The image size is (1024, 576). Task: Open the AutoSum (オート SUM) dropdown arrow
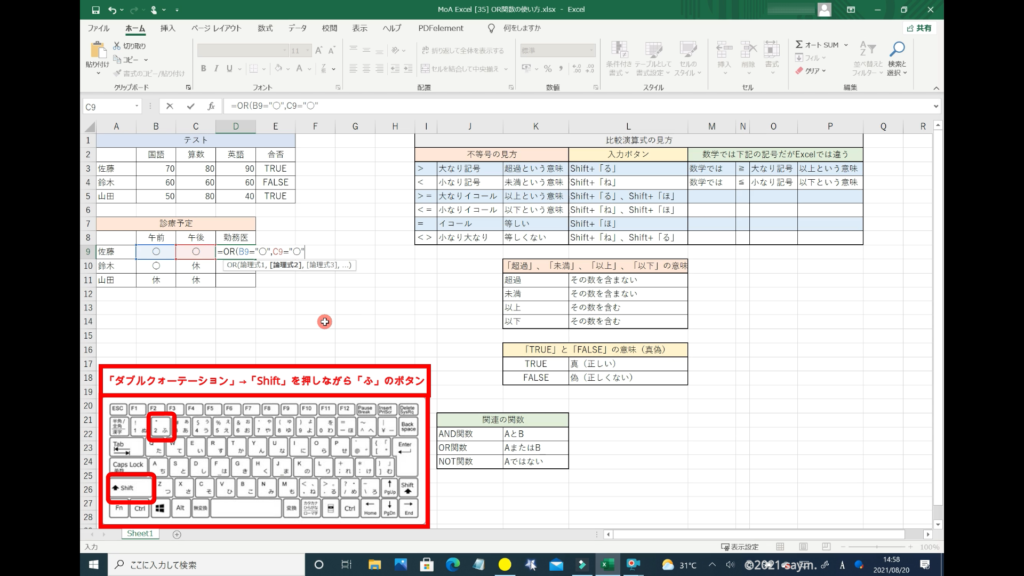pyautogui.click(x=847, y=45)
